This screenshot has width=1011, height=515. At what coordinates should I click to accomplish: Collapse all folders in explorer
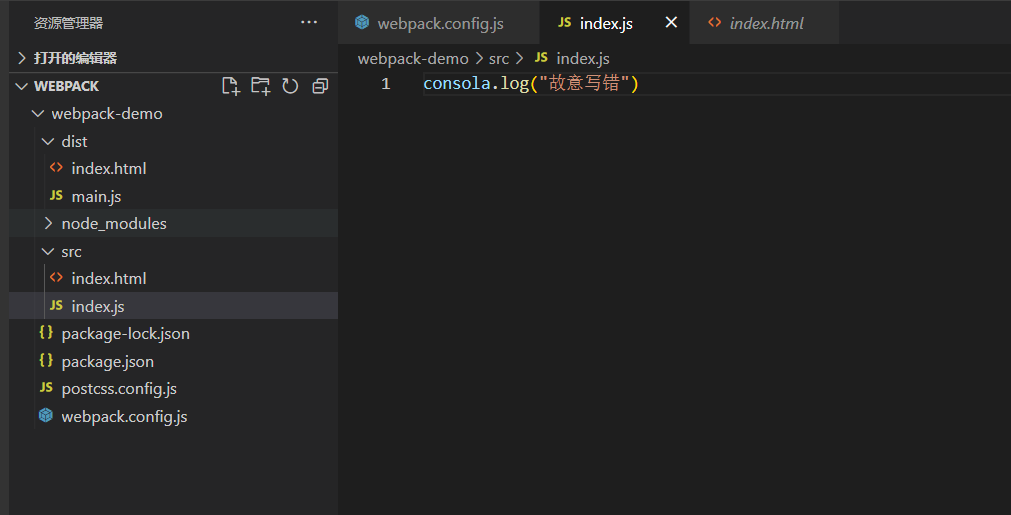pyautogui.click(x=320, y=86)
